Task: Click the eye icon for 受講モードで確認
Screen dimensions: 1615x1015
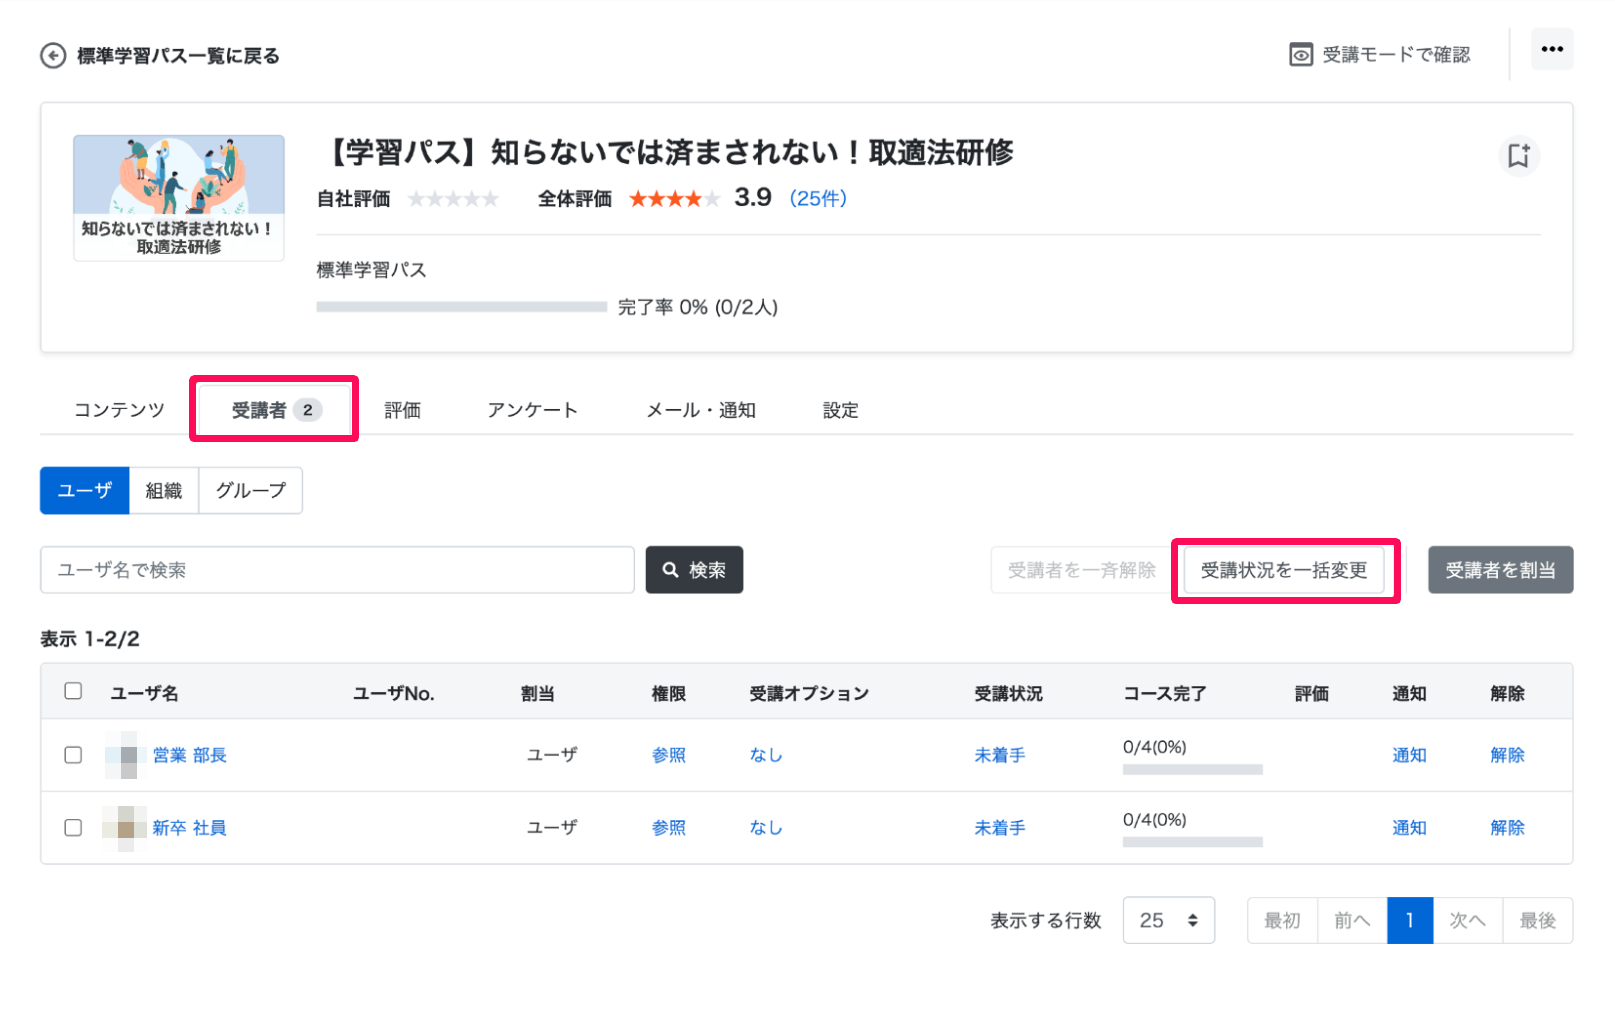Action: tap(1300, 55)
